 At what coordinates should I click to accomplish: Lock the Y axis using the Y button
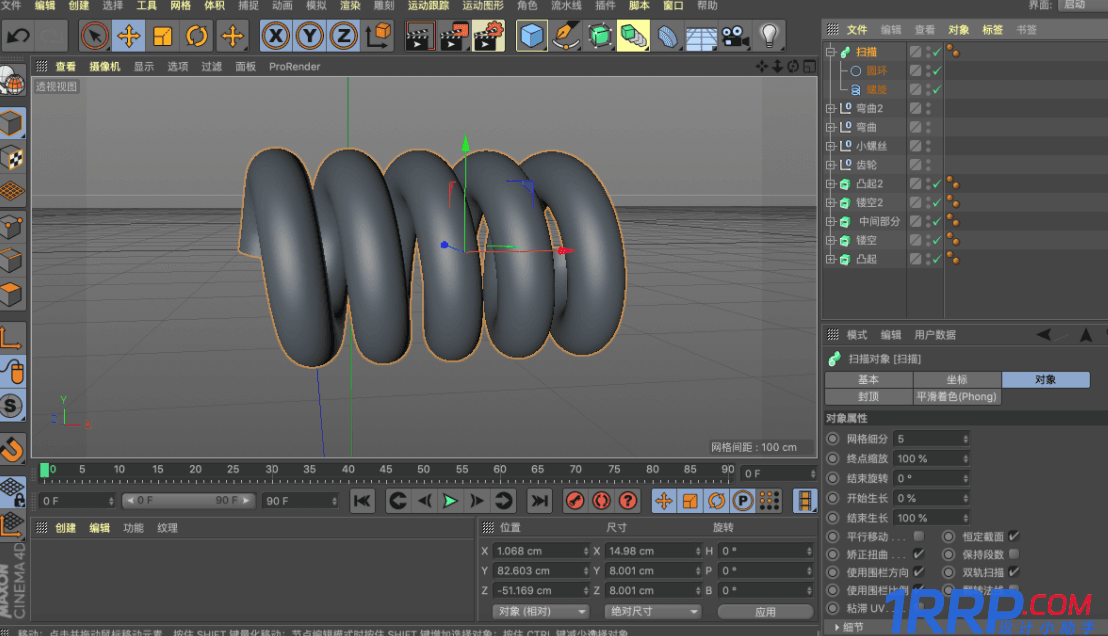310,36
